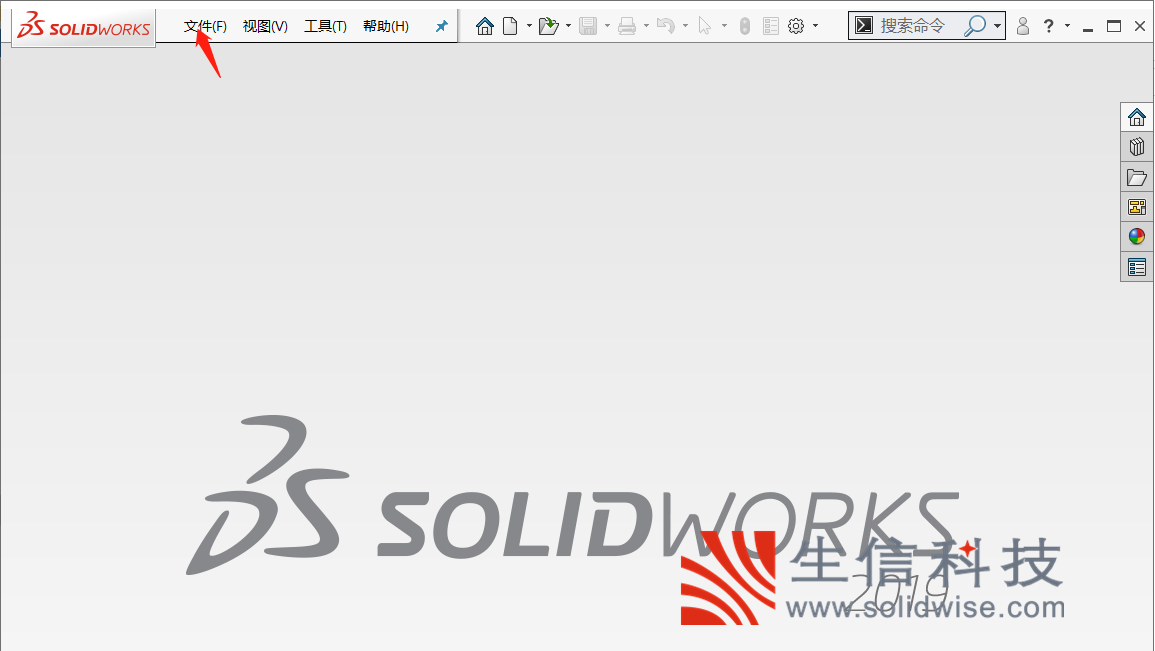
Task: Open the 视图(V) menu
Action: 265,27
